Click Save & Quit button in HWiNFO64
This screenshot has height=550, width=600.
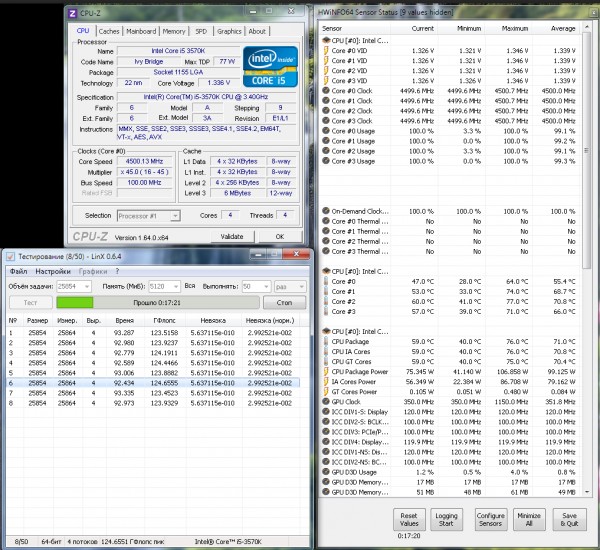pos(569,519)
